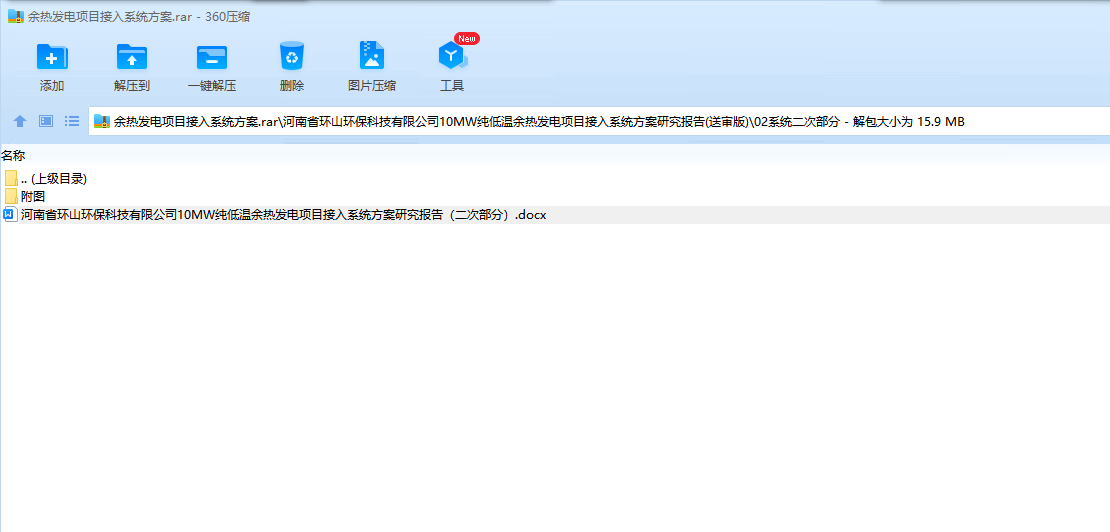Select the docx file Word icon

[10, 215]
